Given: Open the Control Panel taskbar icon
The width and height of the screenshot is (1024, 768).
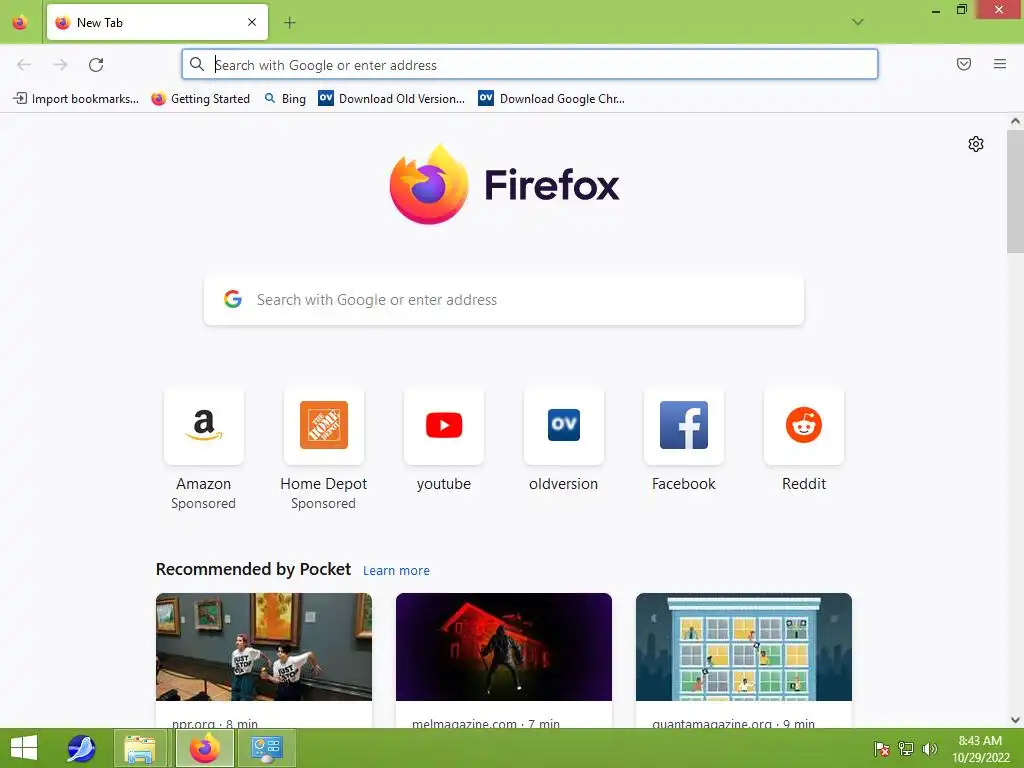Looking at the screenshot, I should coord(266,748).
